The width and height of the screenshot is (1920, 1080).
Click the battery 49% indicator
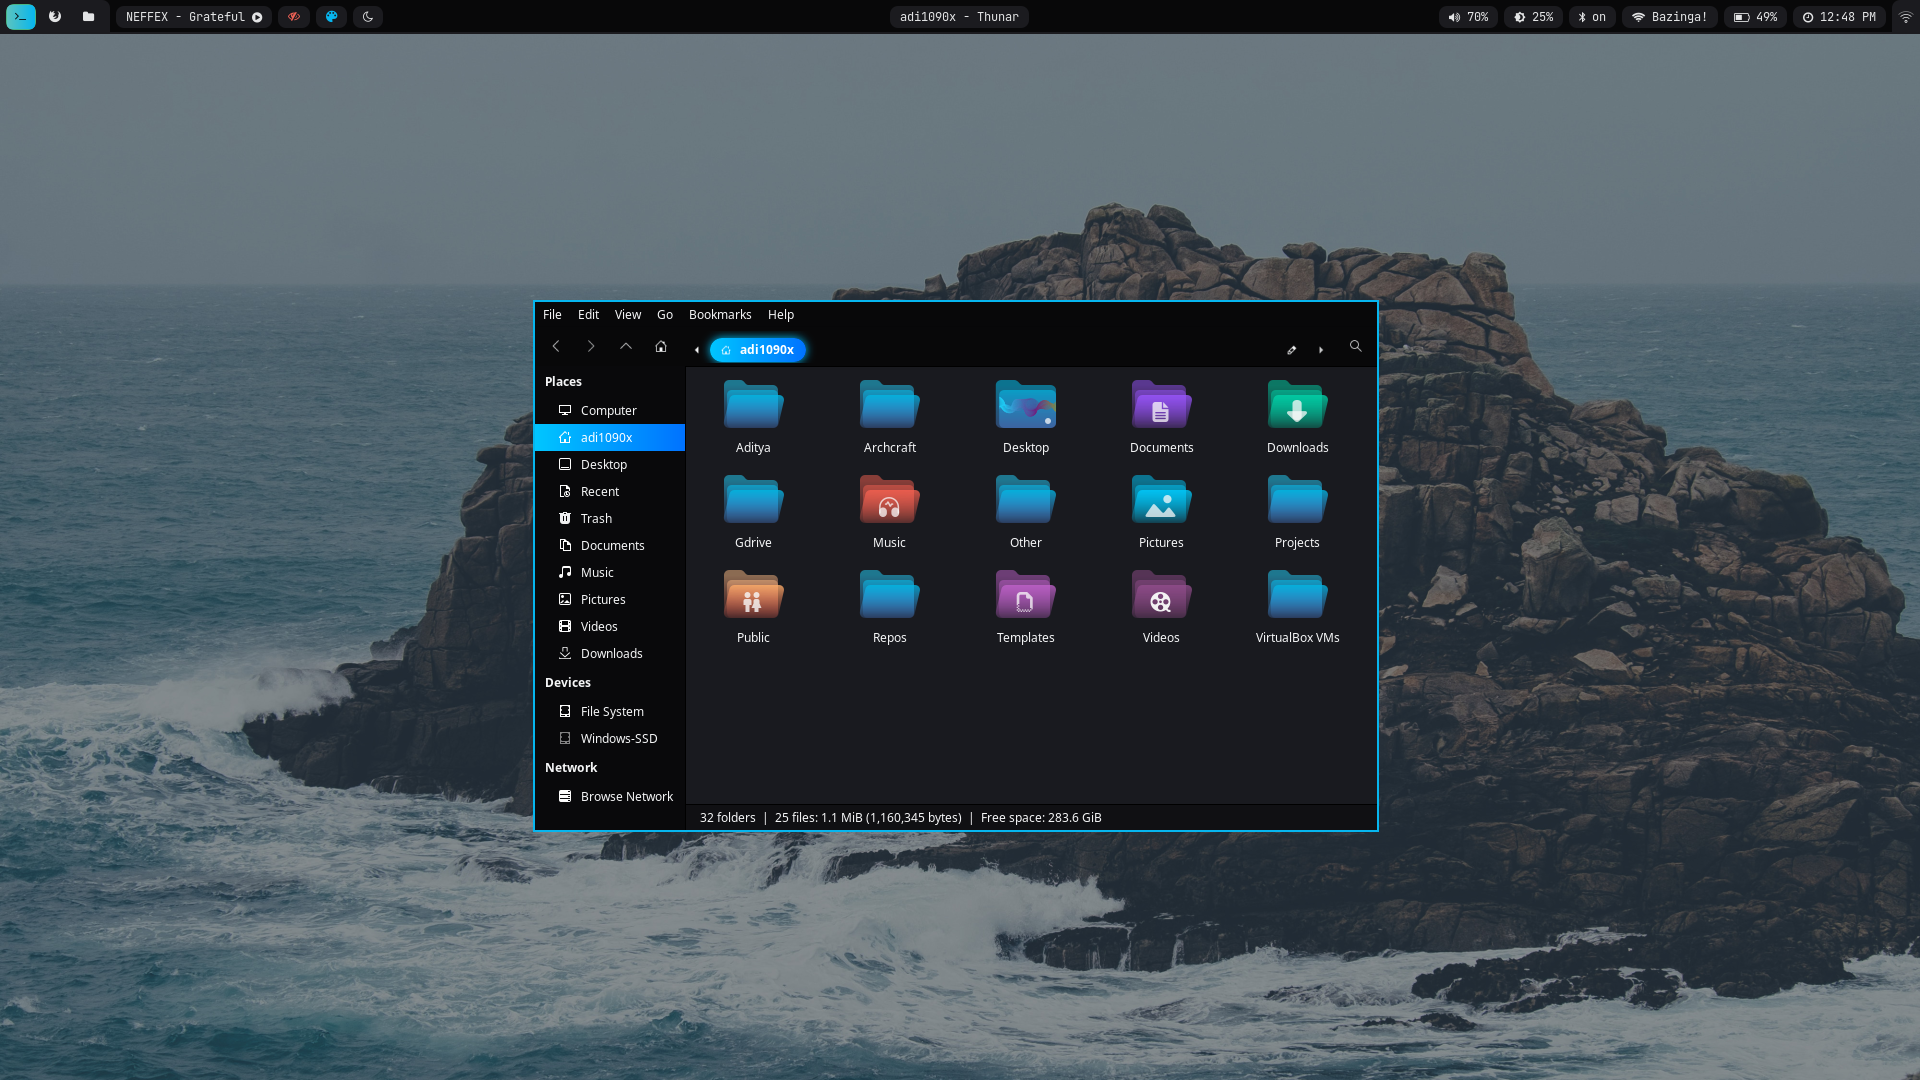[1756, 17]
